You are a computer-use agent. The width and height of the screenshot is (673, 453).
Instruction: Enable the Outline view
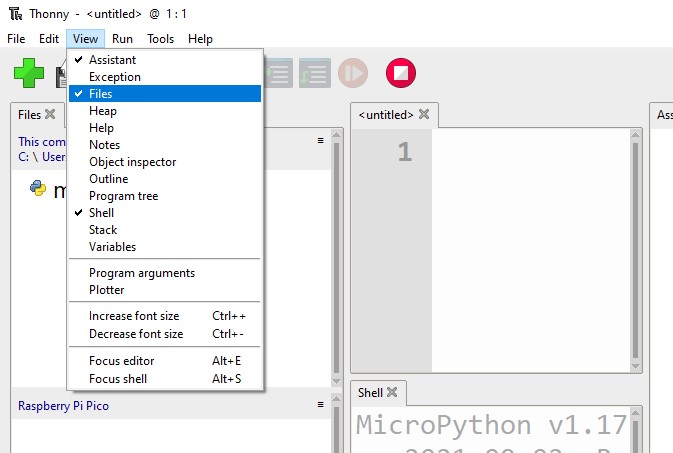(165, 179)
